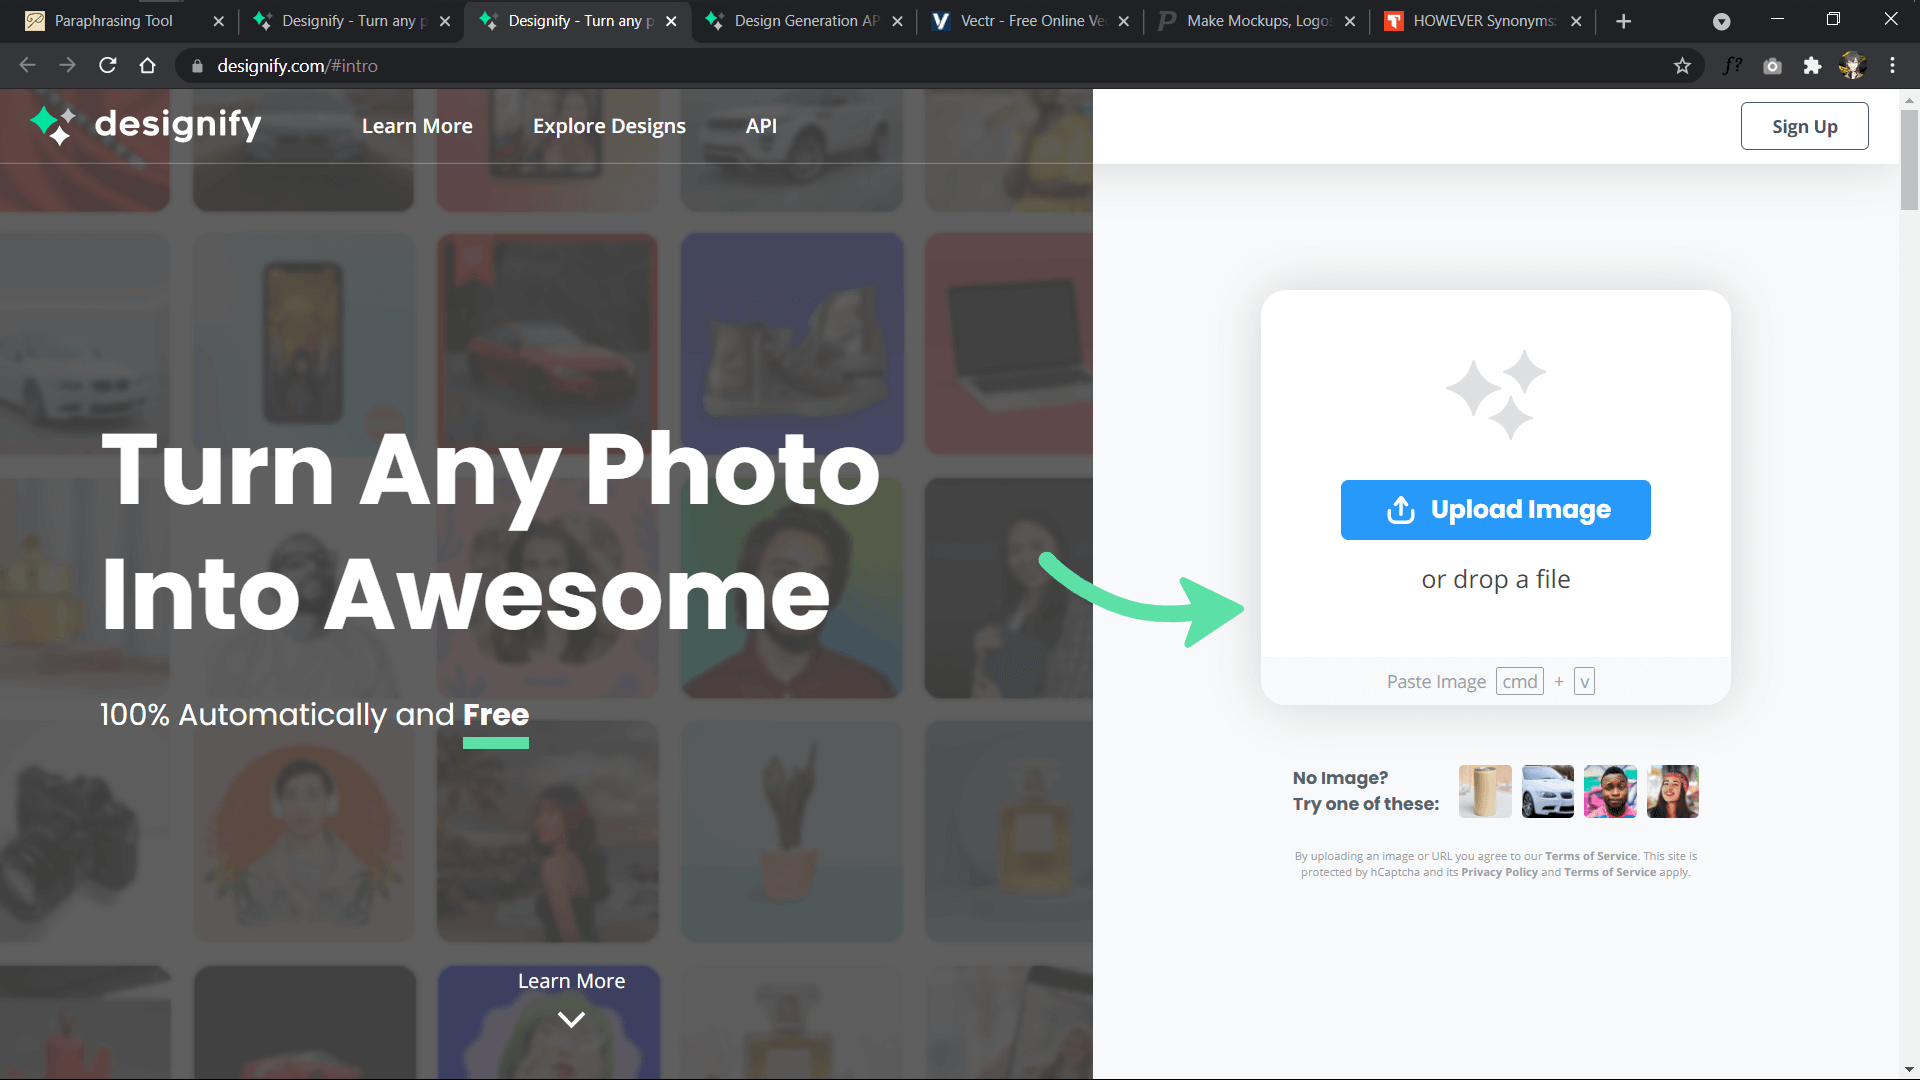This screenshot has width=1920, height=1080.
Task: Click the page vertical scrollbar thumb
Action: pos(1909,160)
